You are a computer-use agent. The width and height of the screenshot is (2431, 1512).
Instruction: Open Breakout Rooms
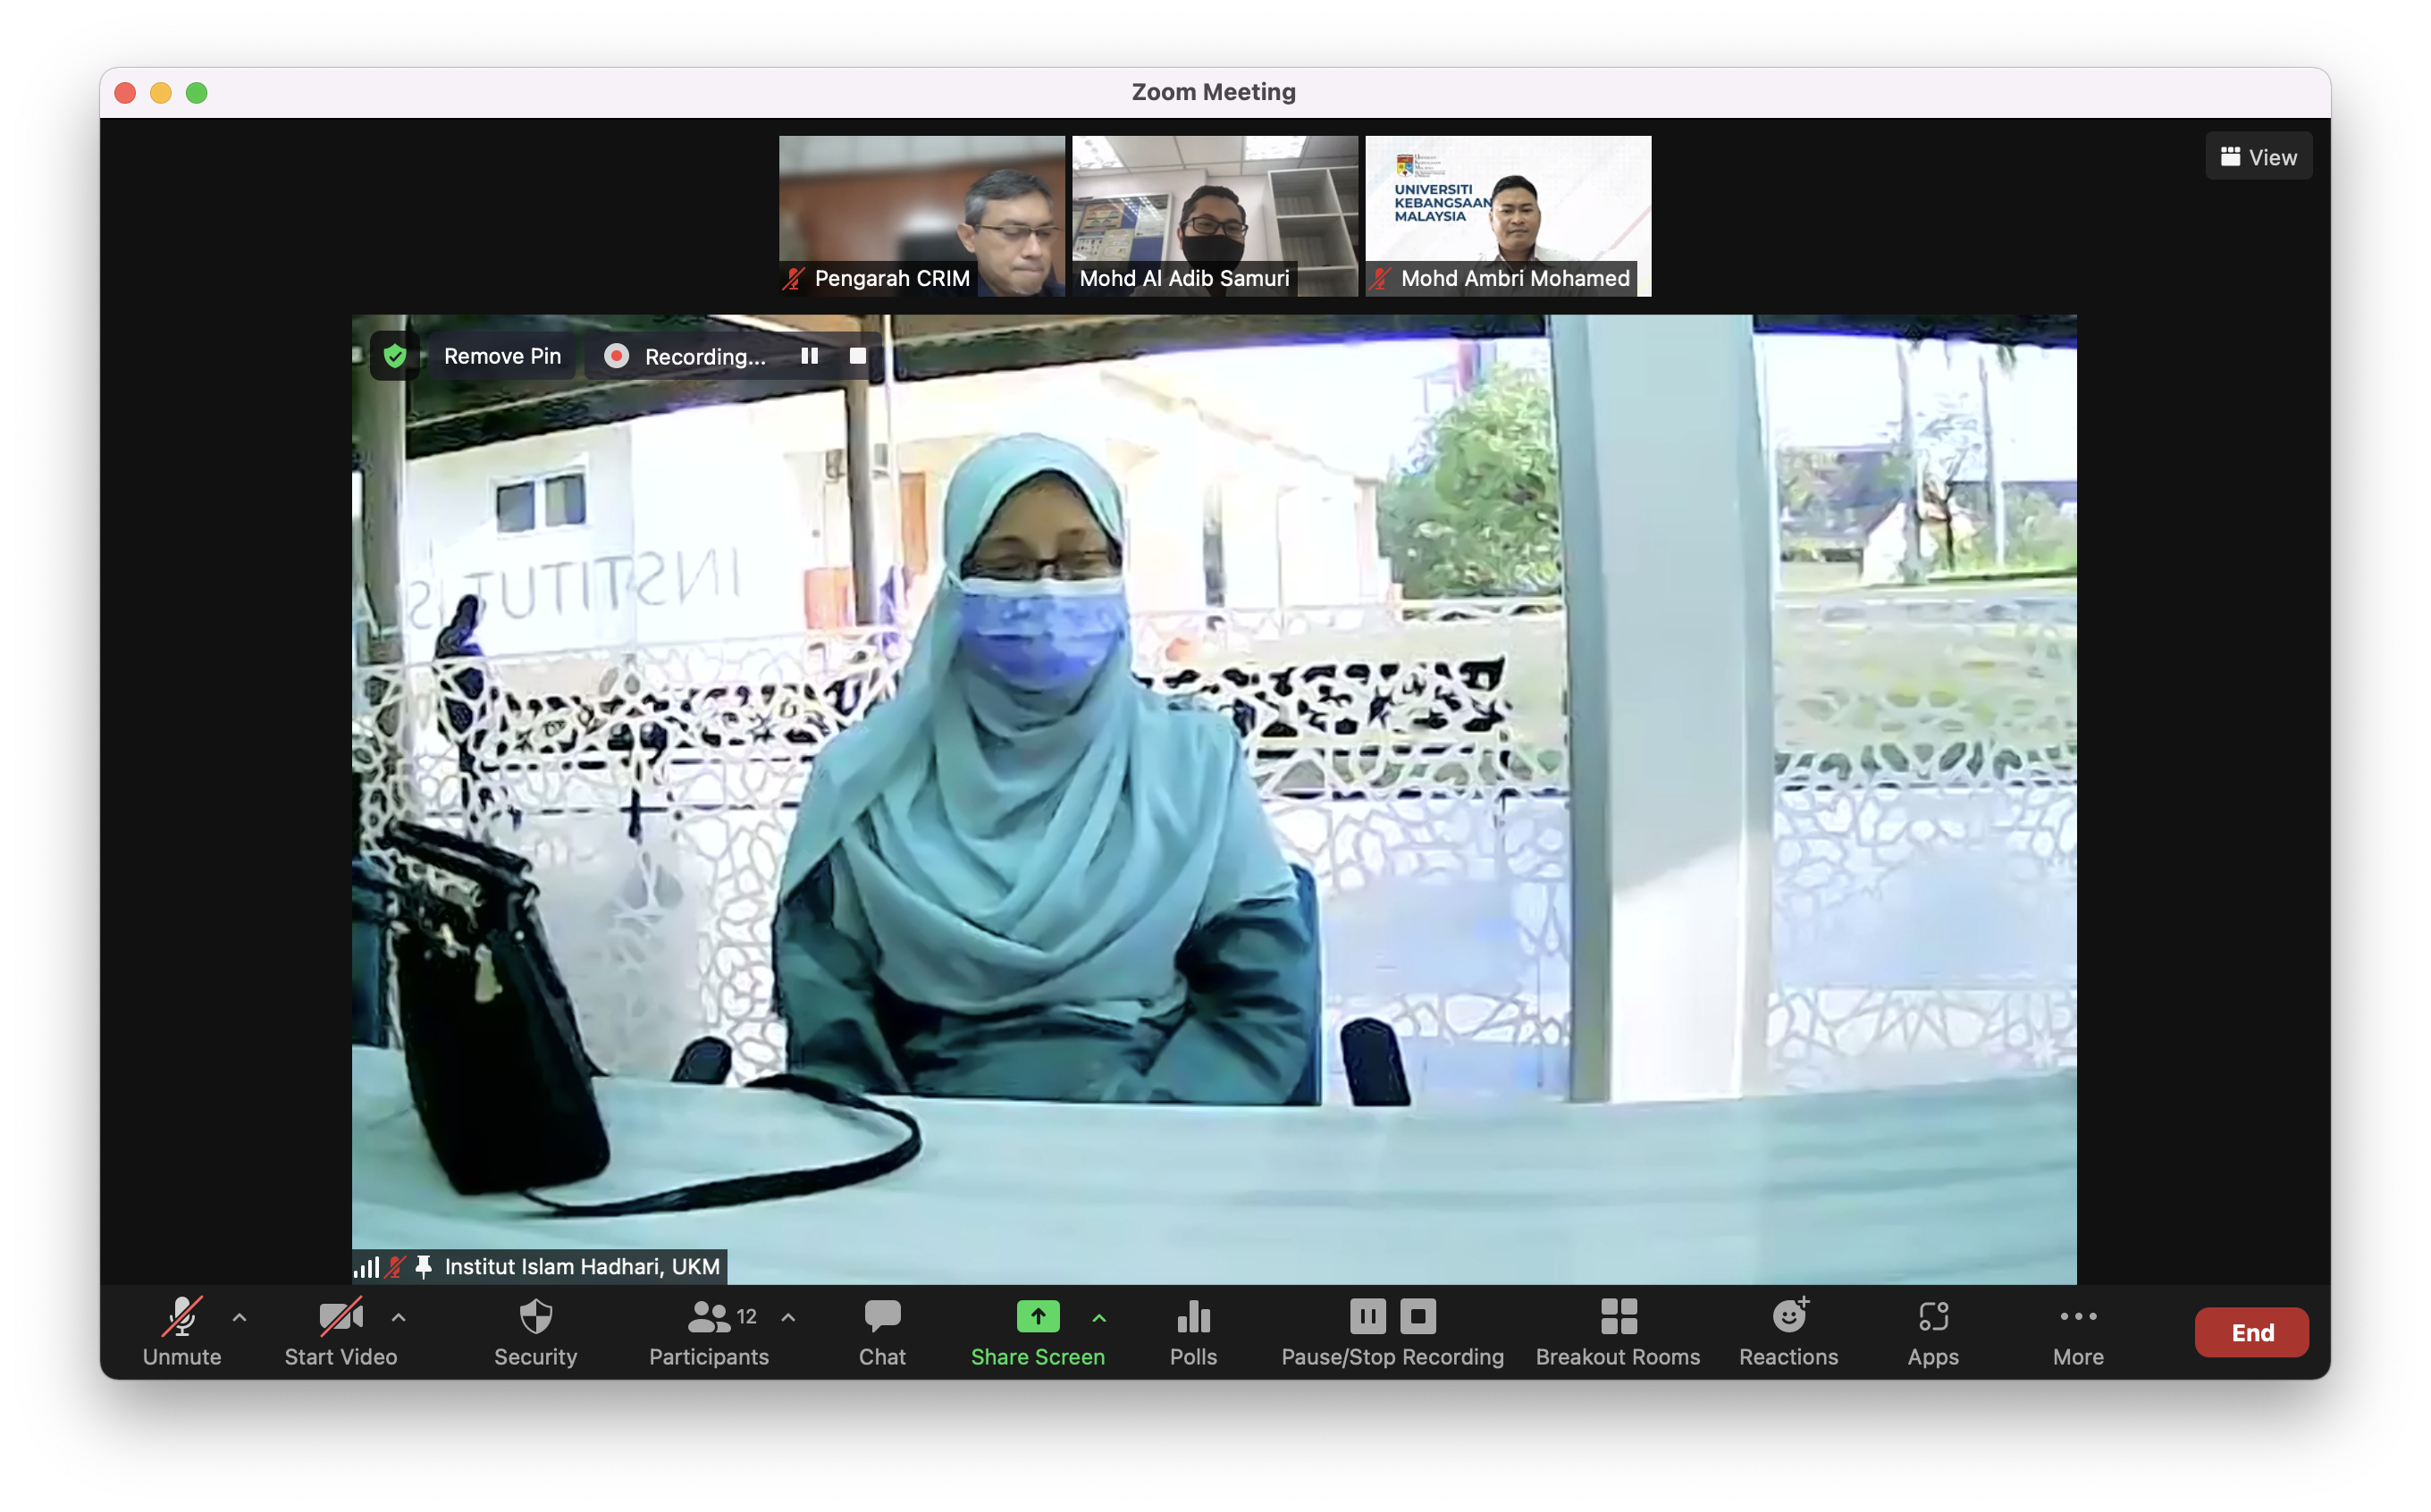click(x=1617, y=1318)
